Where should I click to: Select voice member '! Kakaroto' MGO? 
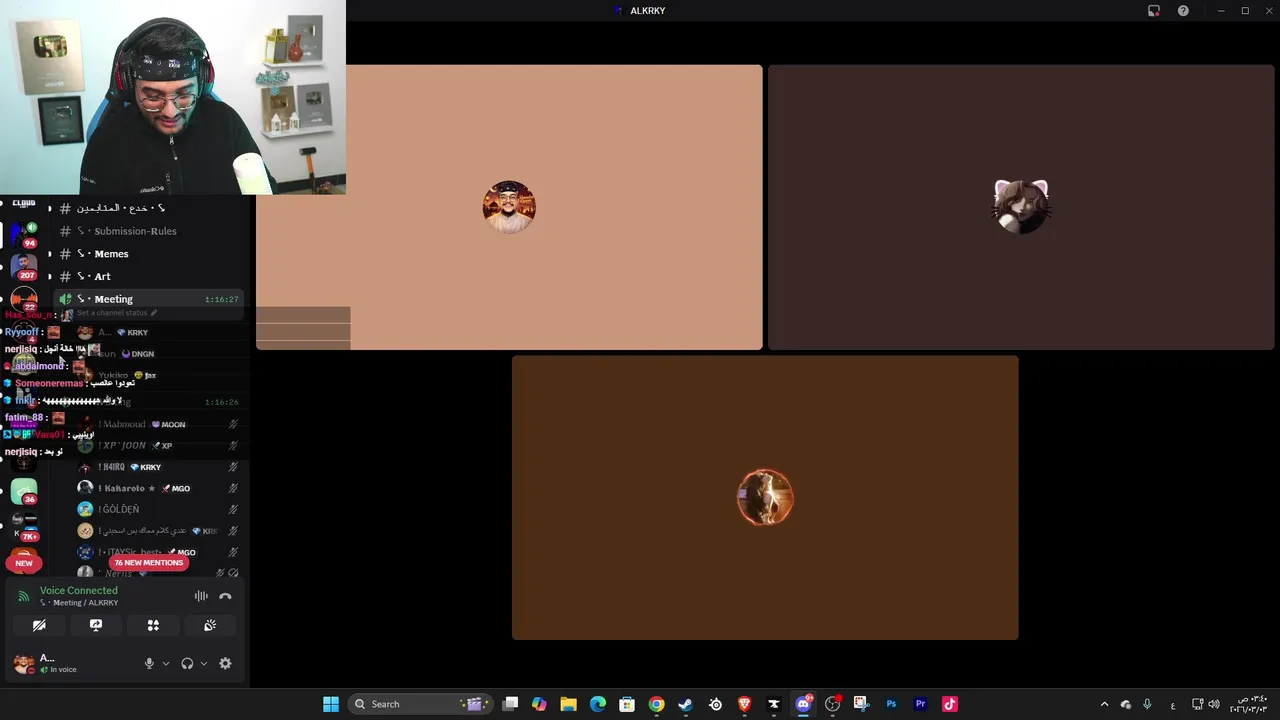[158, 488]
